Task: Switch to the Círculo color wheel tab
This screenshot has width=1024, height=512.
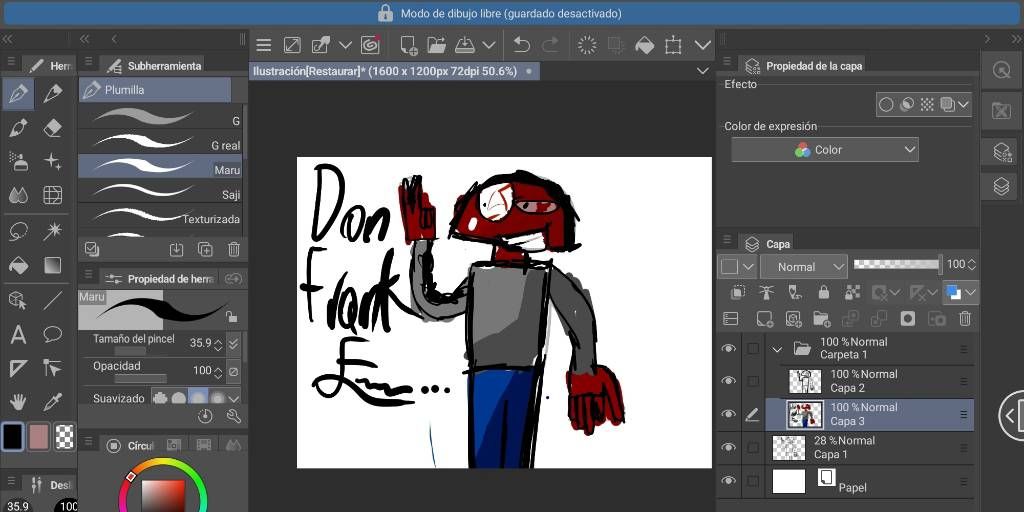Action: point(132,445)
